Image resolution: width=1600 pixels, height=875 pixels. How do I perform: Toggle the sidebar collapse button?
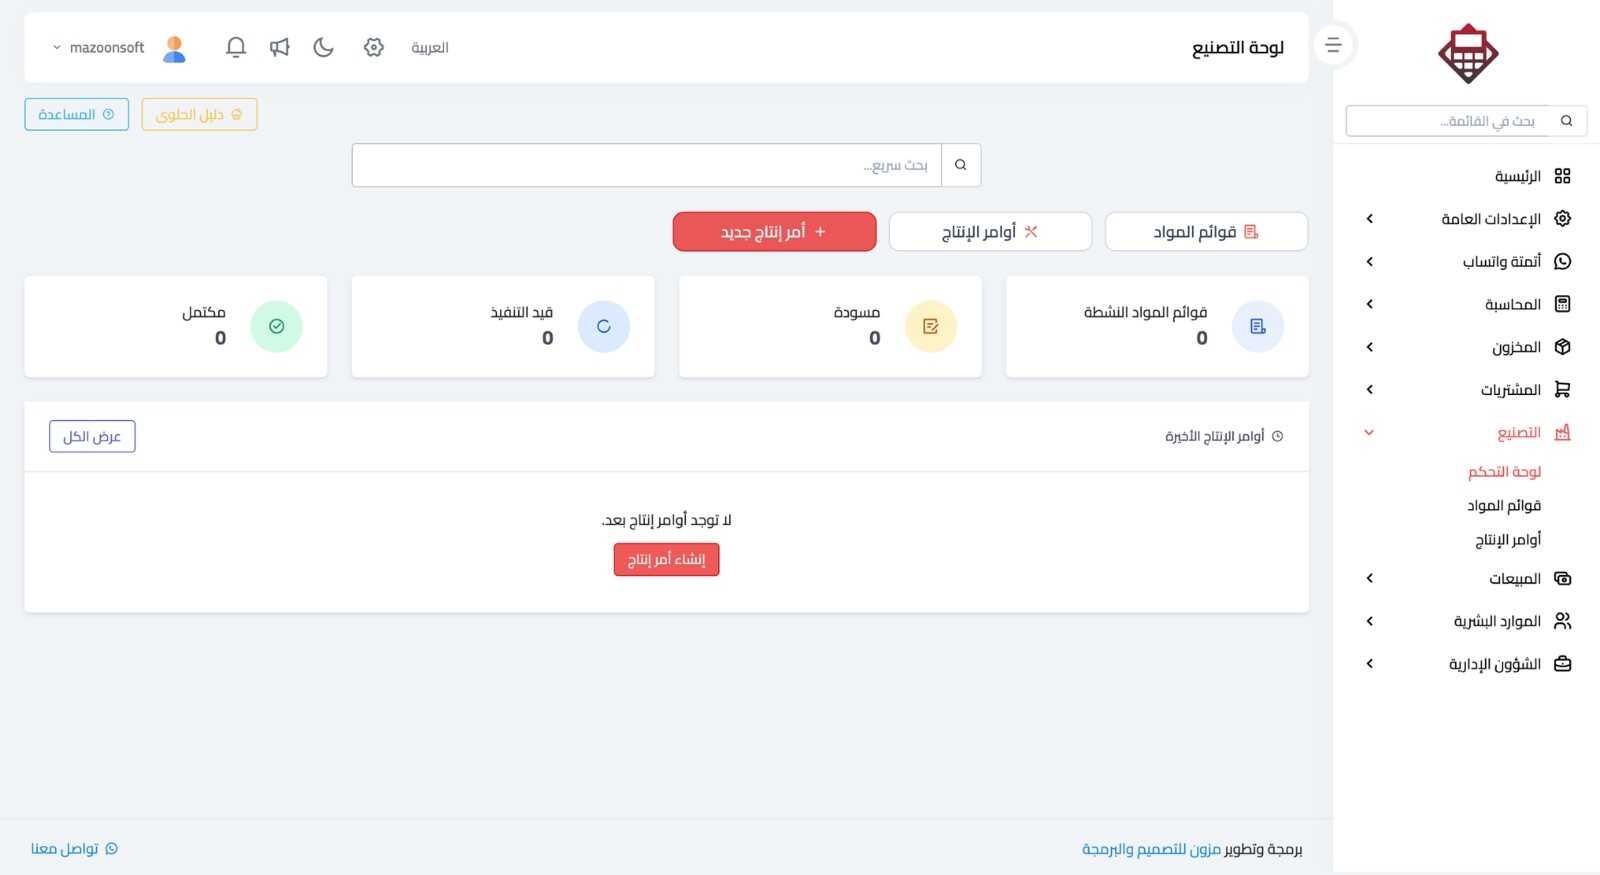[1333, 45]
